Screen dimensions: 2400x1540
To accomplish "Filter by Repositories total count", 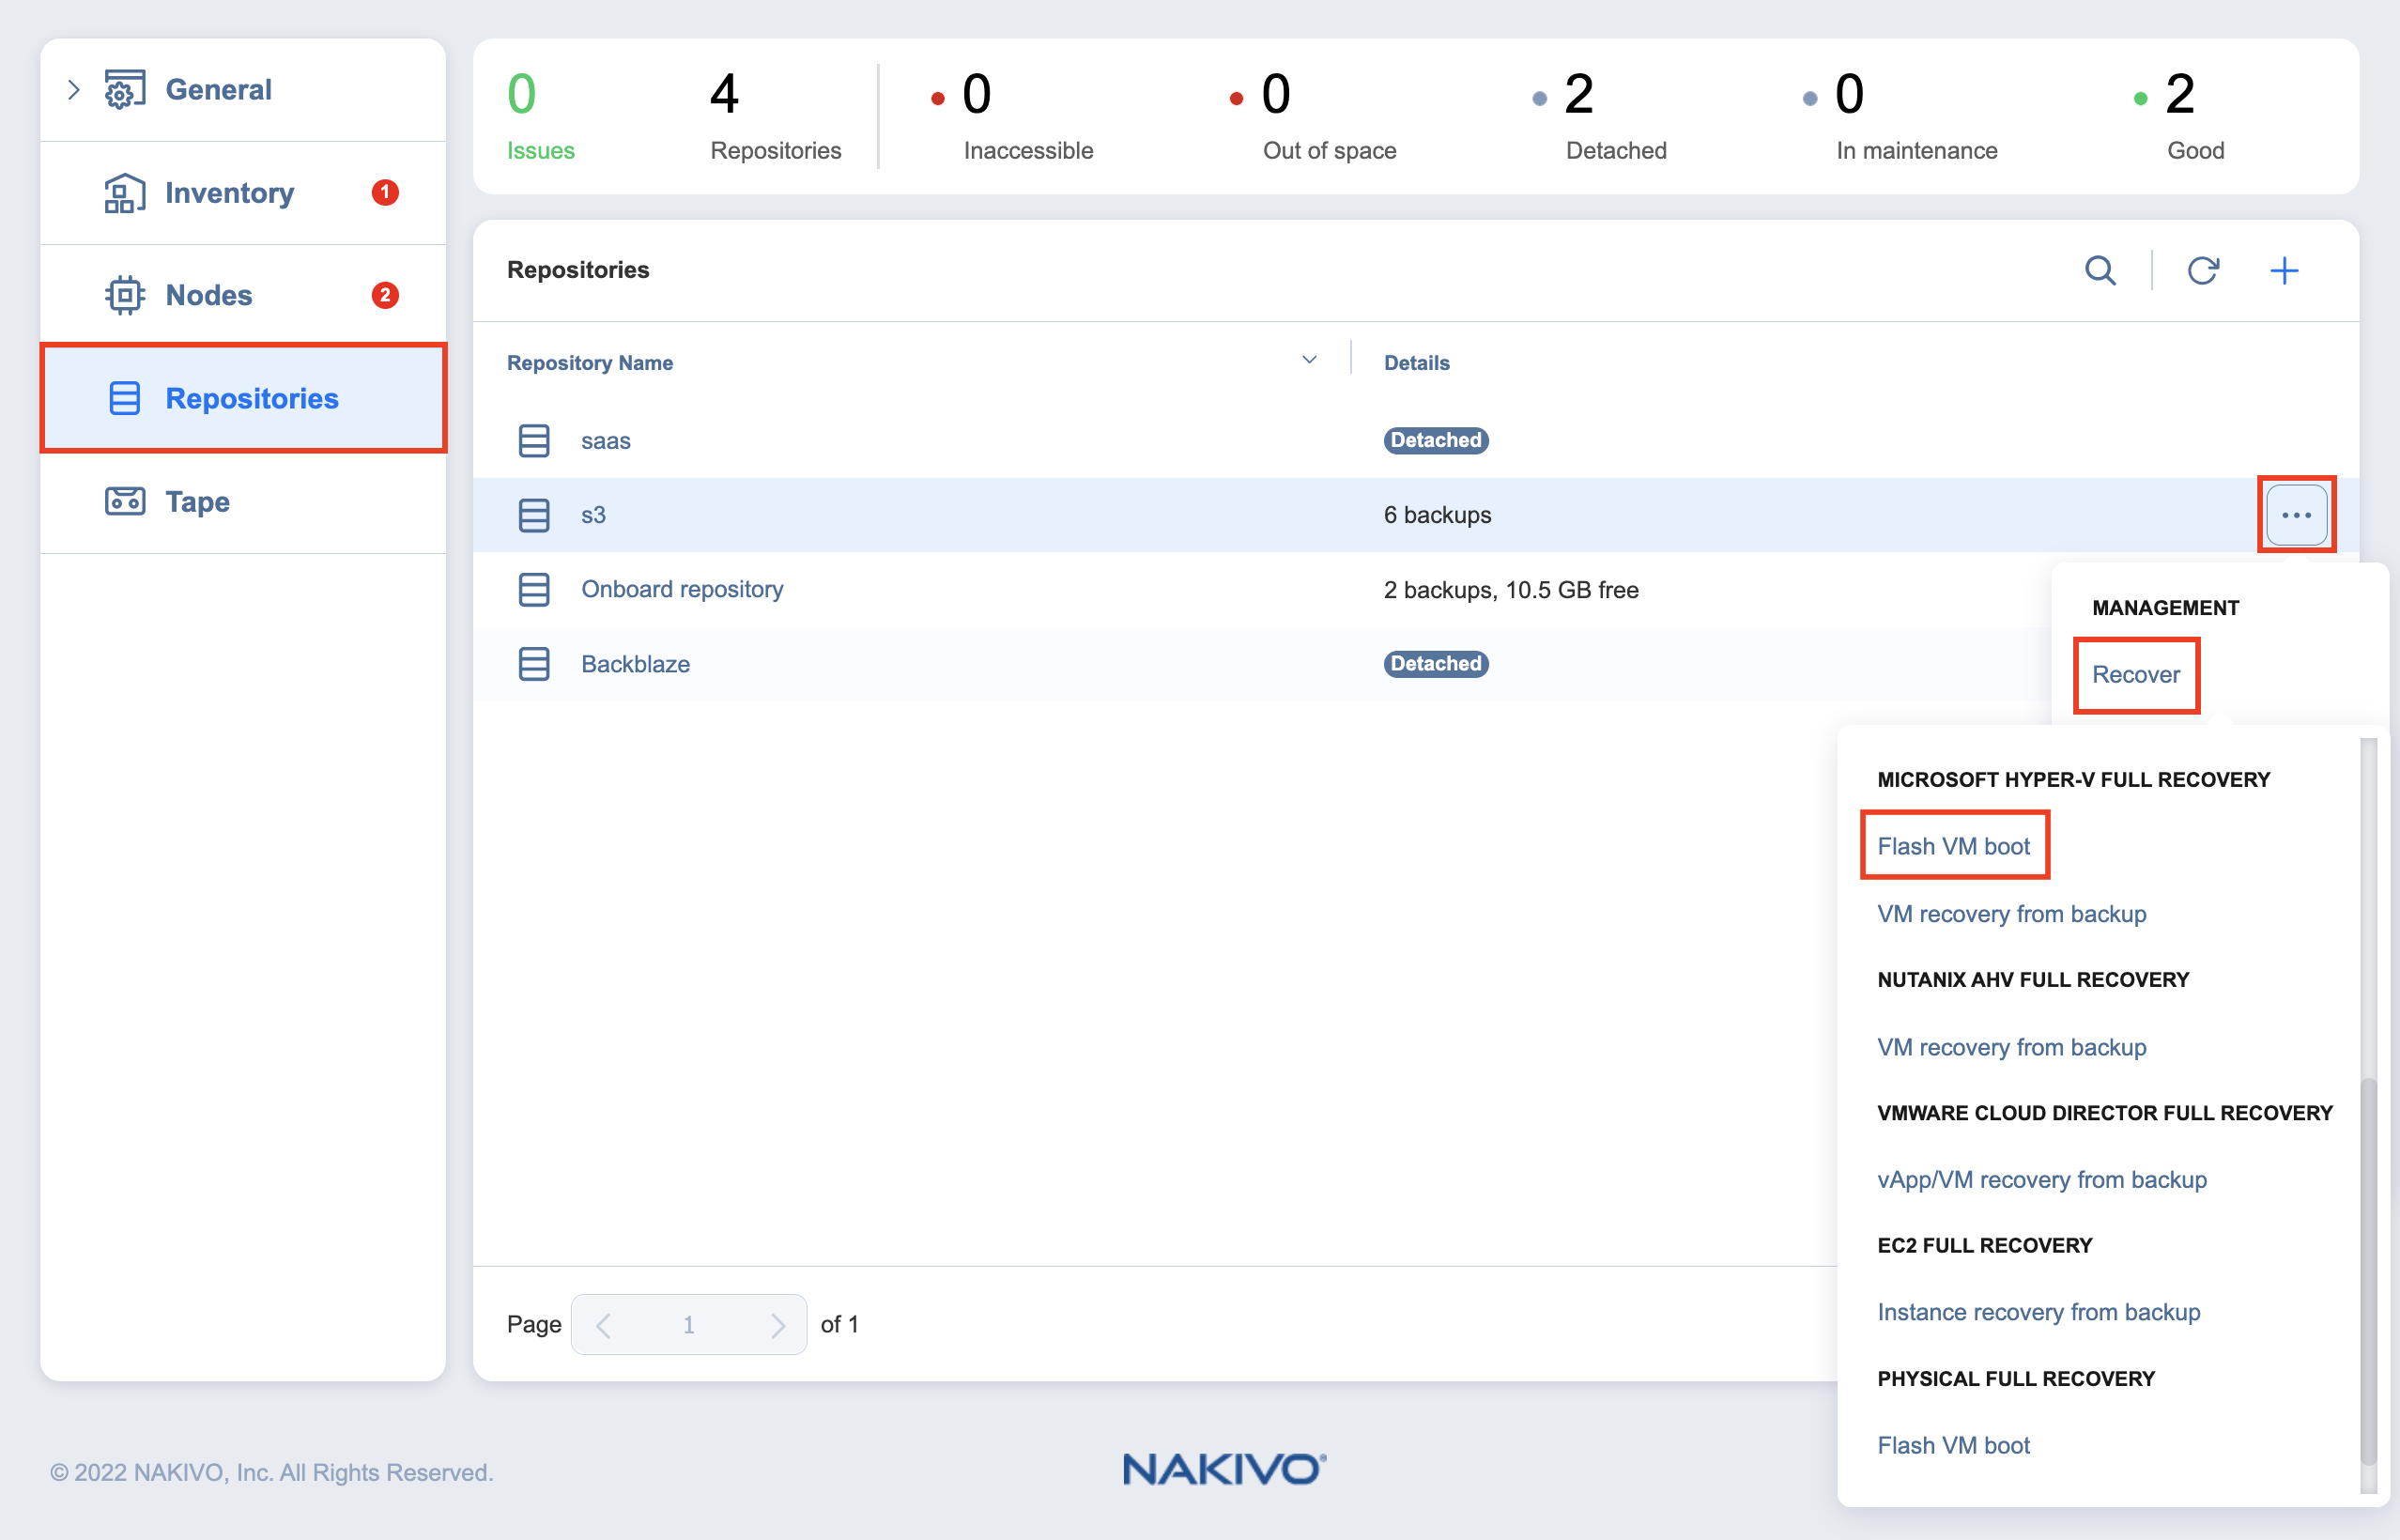I will pos(775,116).
